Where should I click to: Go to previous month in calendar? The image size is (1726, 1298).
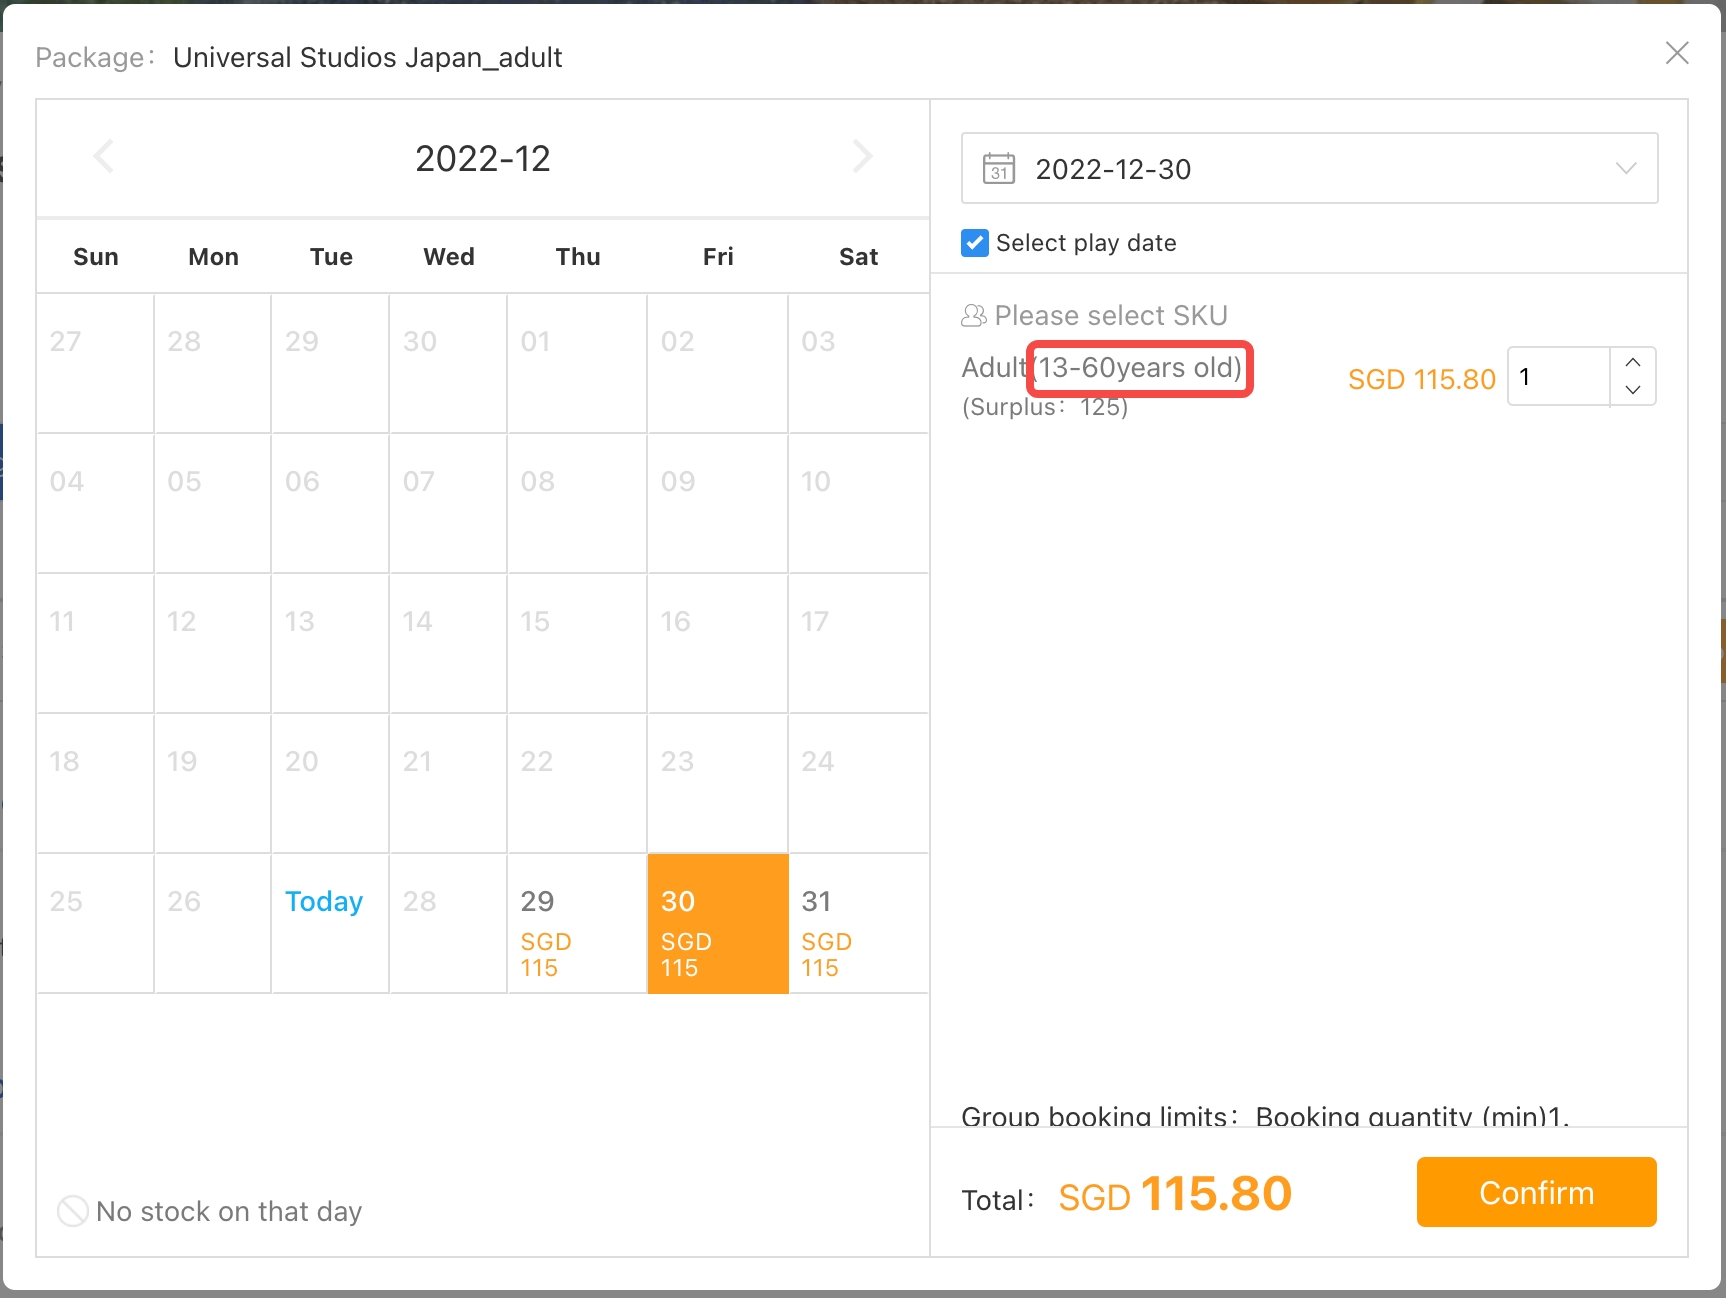(104, 157)
